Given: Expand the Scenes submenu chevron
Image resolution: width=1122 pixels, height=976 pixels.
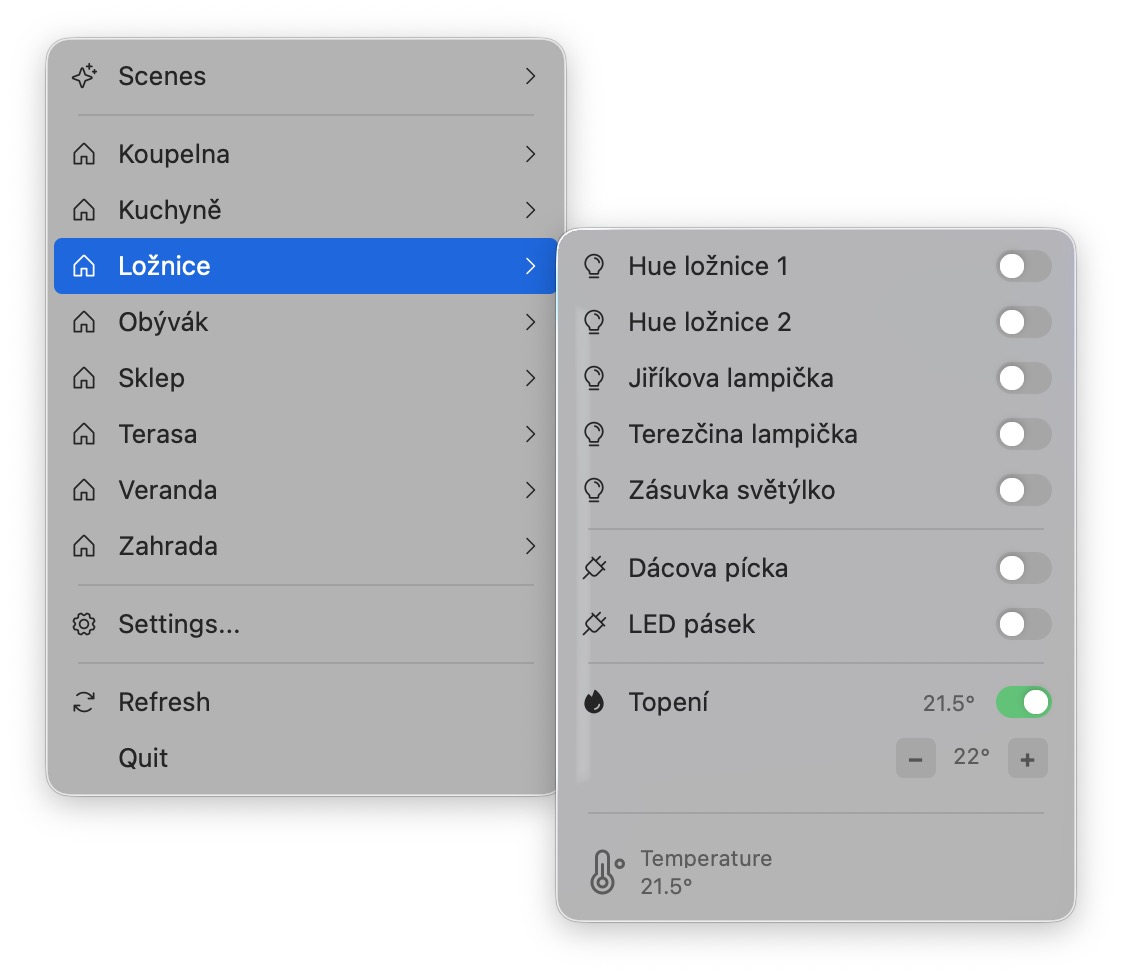Looking at the screenshot, I should tap(531, 76).
